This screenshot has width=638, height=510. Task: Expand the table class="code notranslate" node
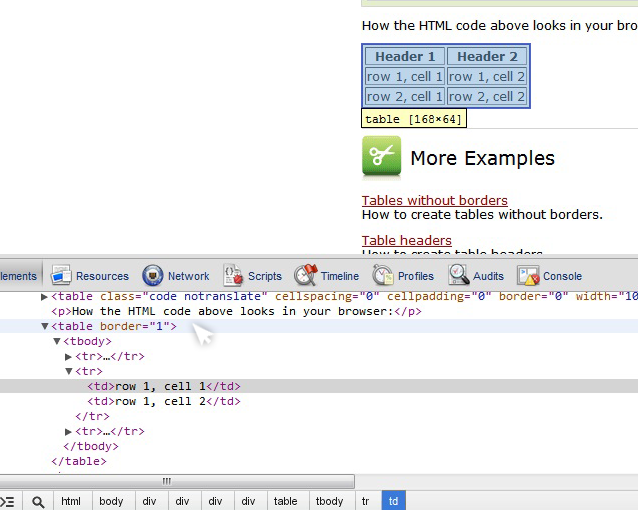point(44,297)
